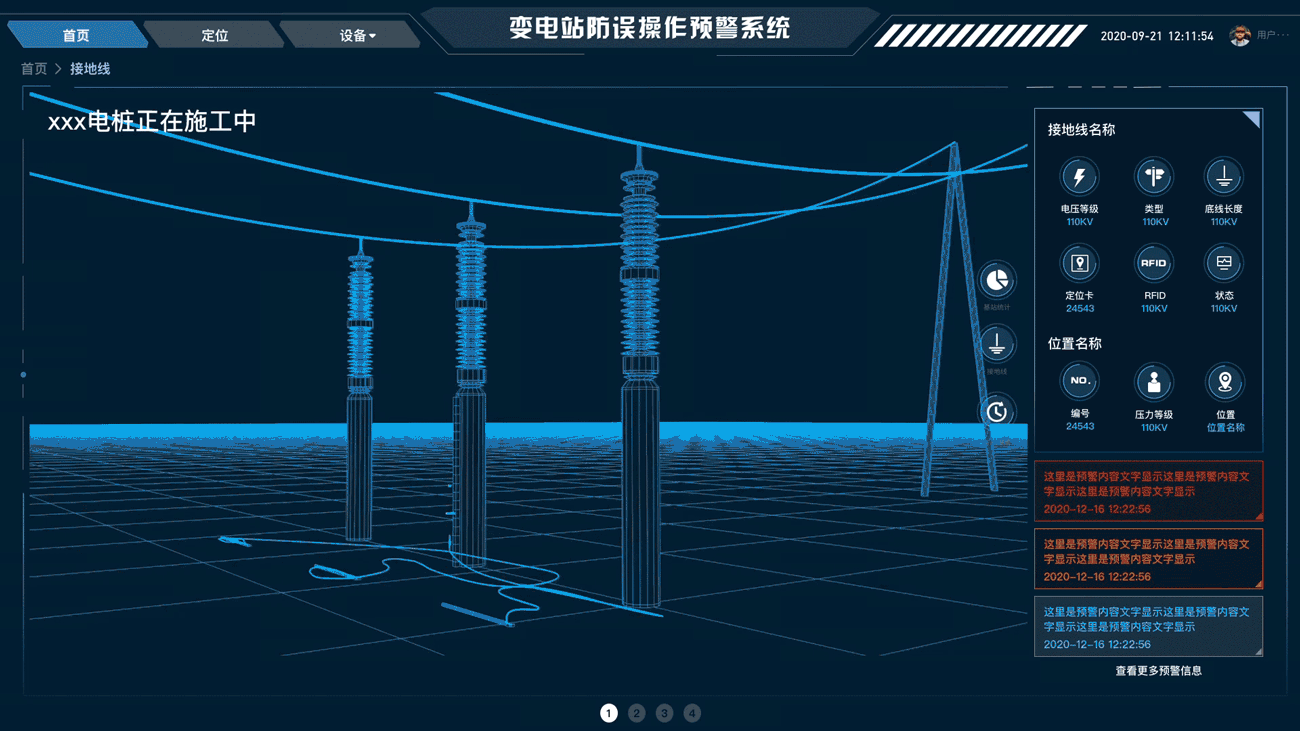Click the 110KV value under 类型

click(1155, 222)
